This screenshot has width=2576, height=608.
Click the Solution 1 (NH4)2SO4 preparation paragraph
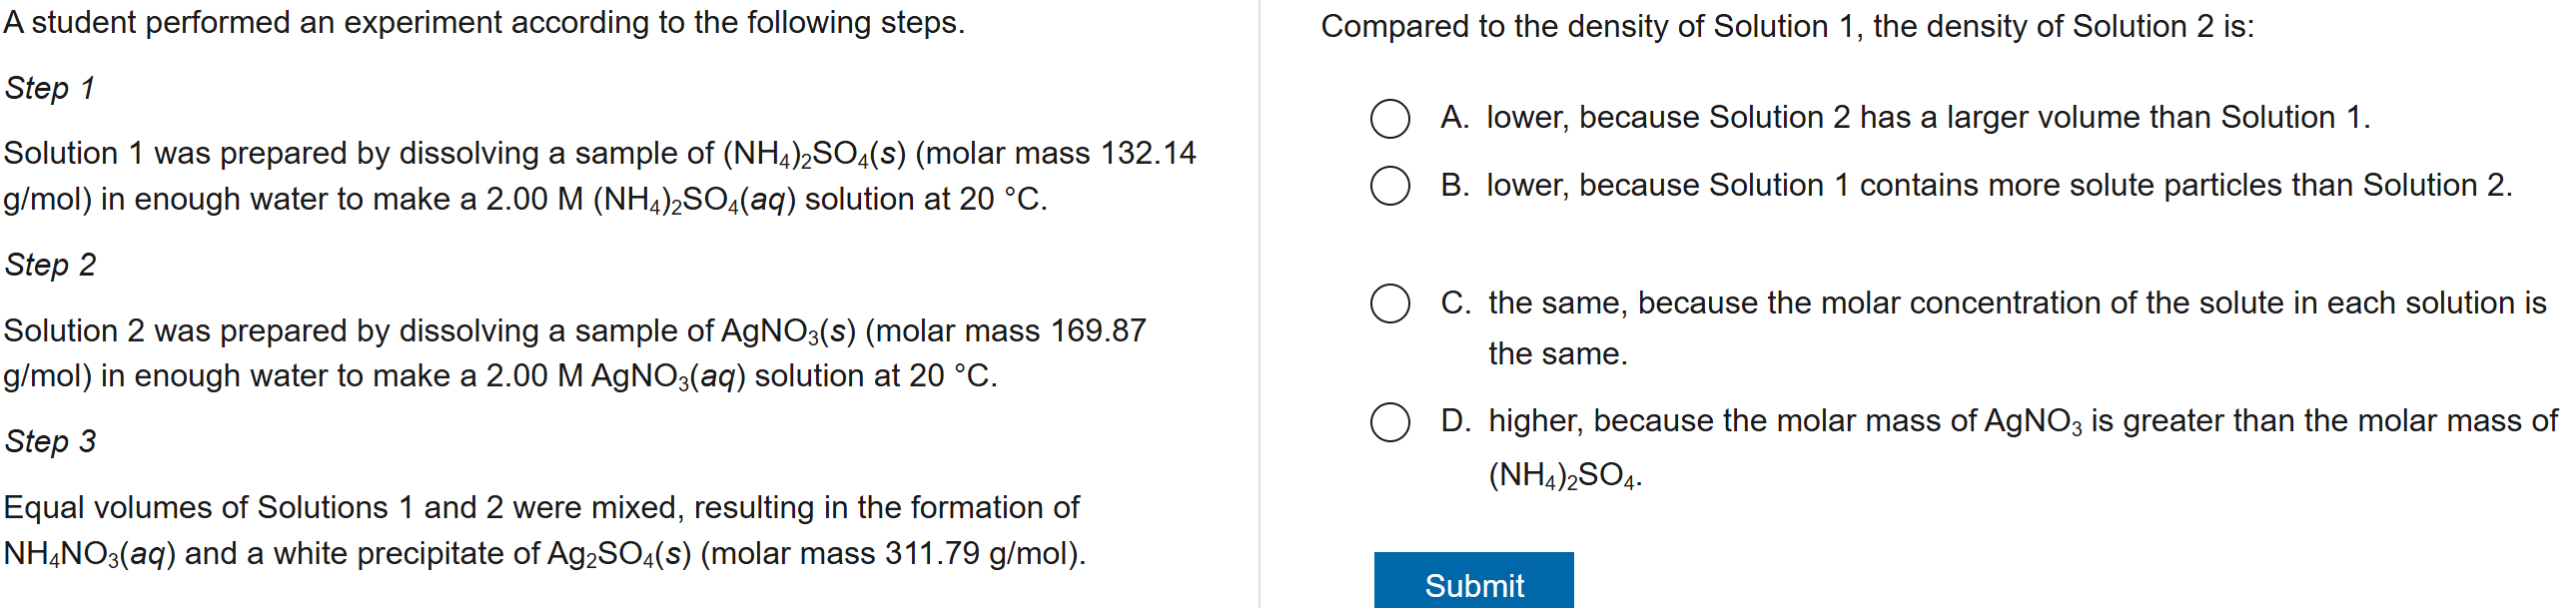[600, 176]
